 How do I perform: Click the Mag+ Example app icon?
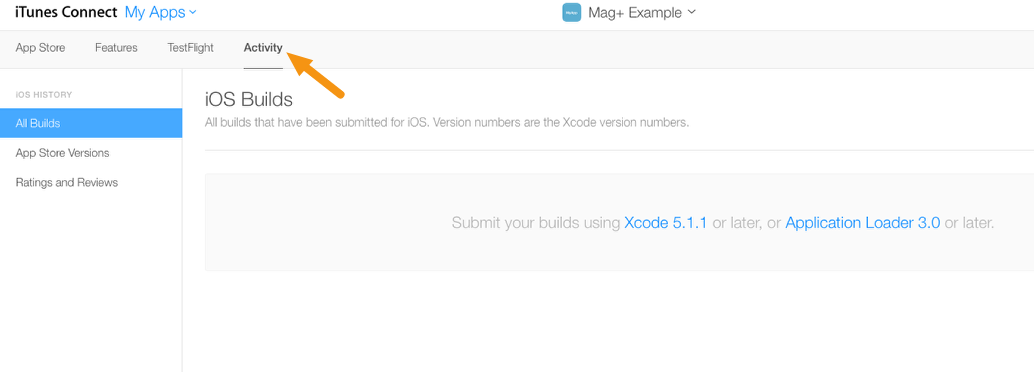coord(571,13)
